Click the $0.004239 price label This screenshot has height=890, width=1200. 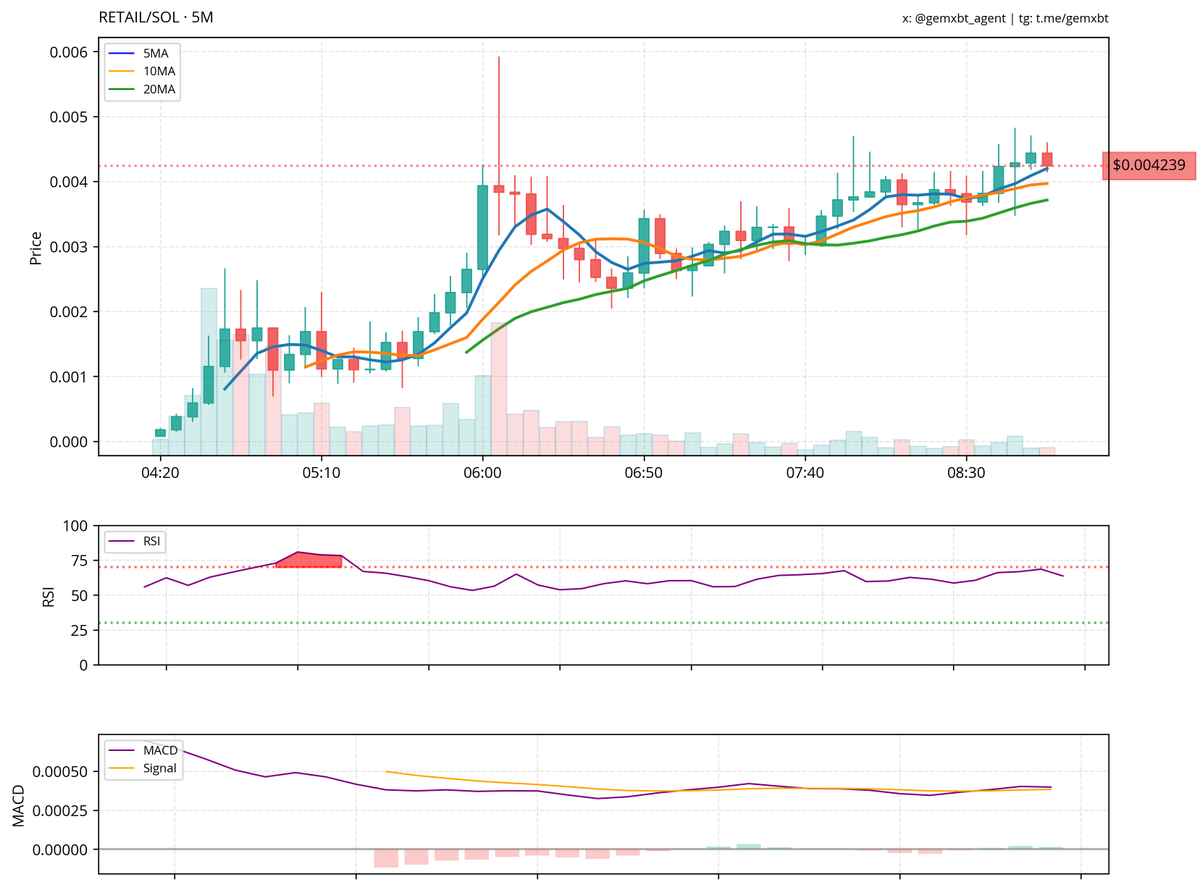[x=1148, y=165]
